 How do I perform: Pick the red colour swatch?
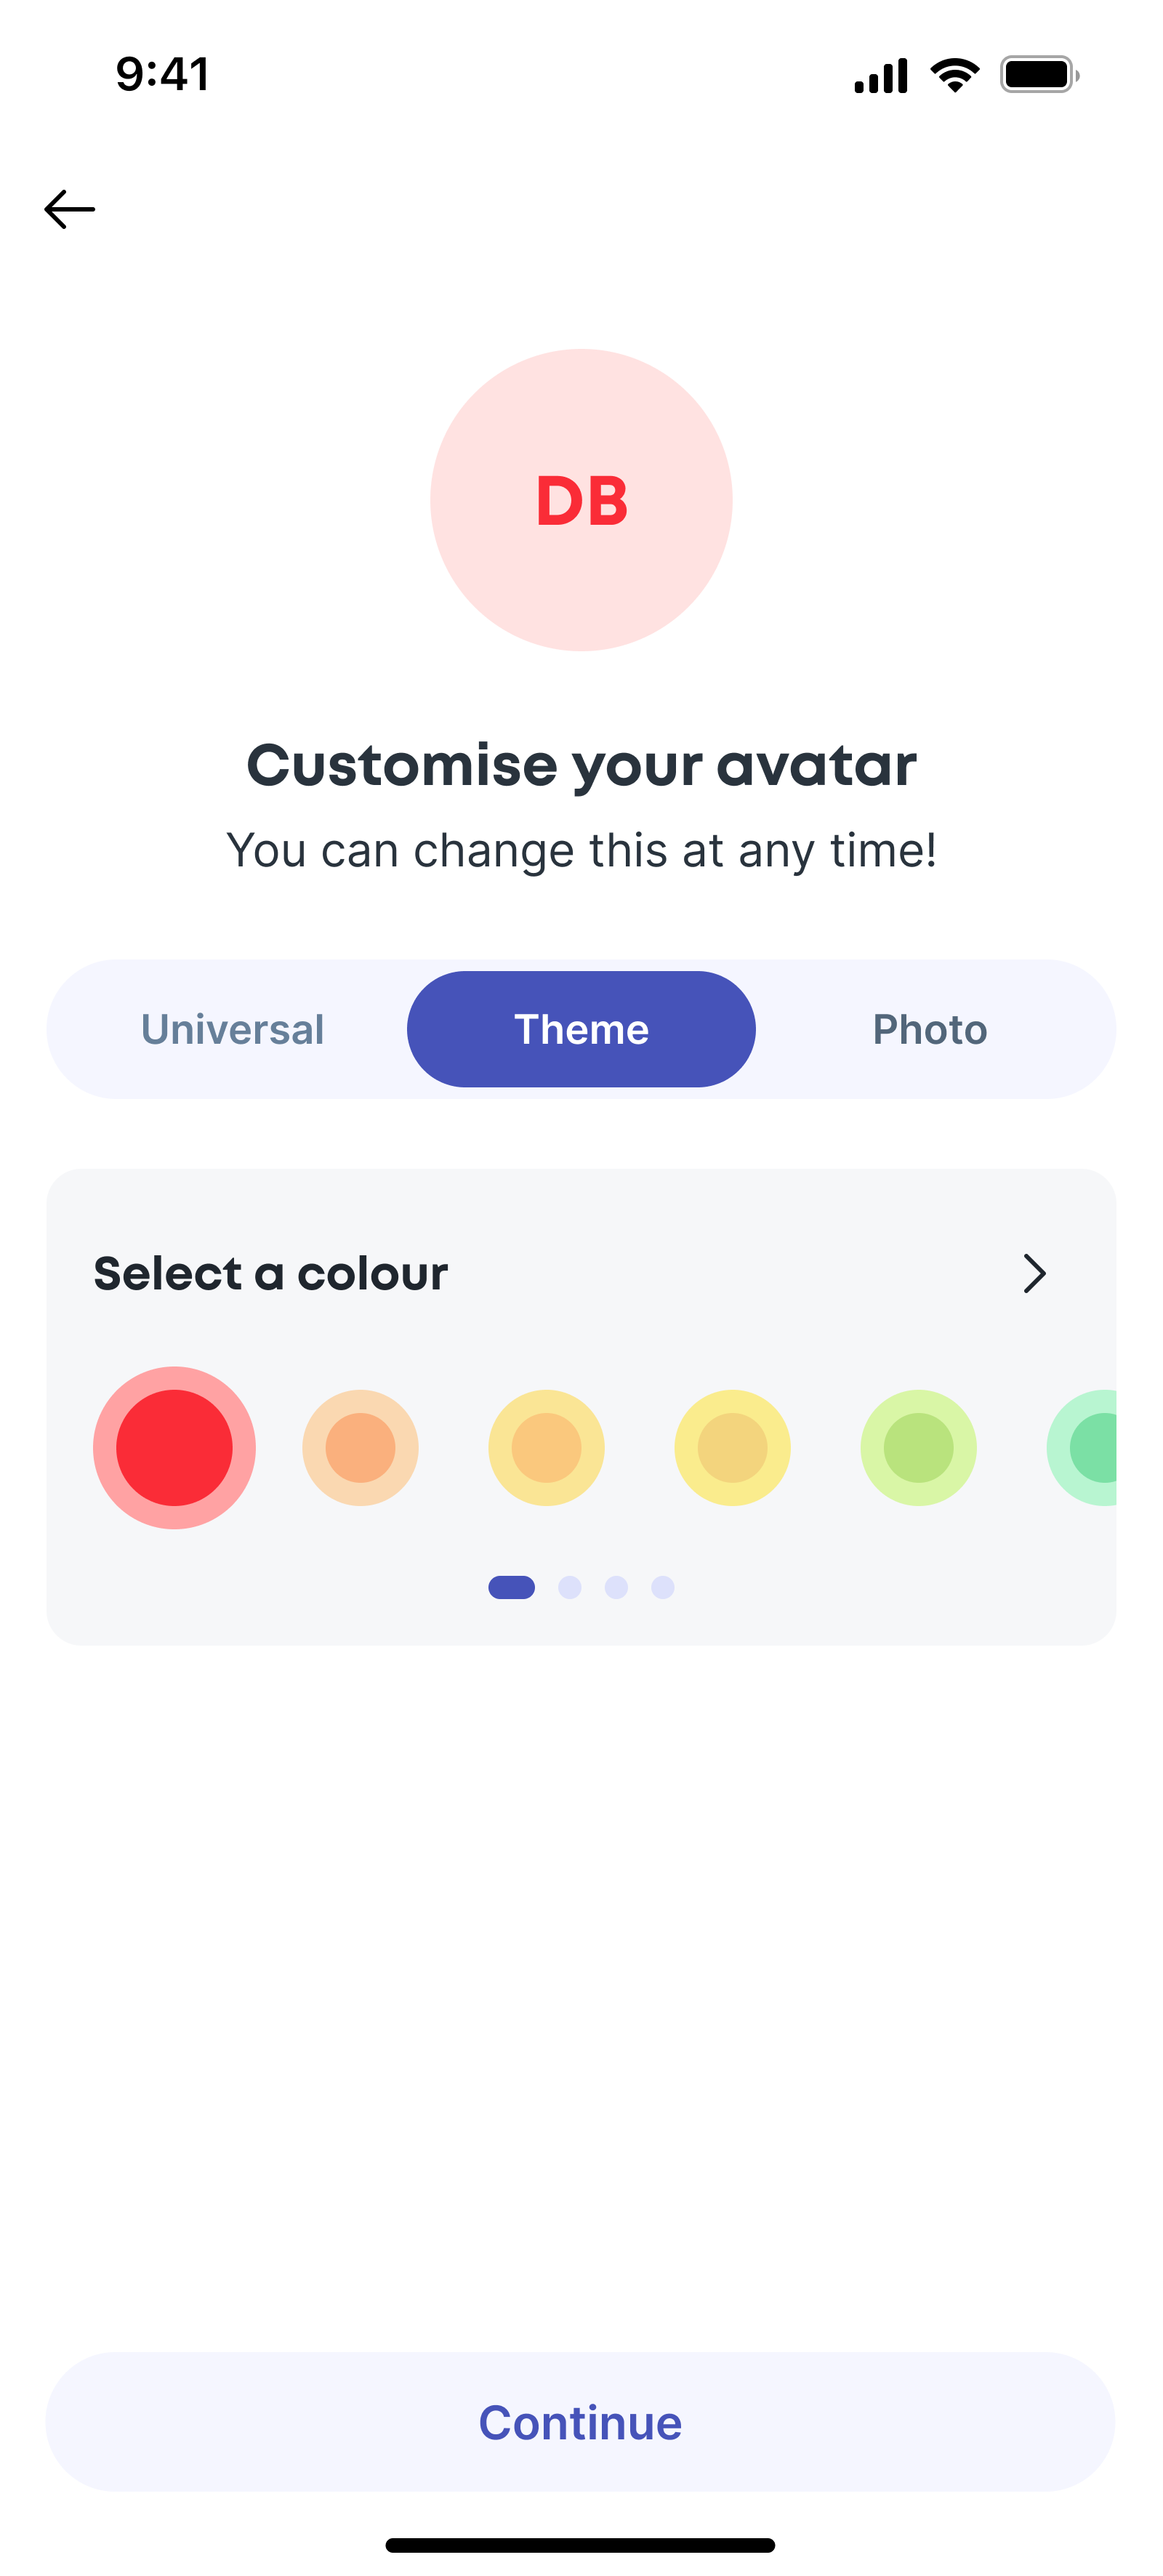click(x=174, y=1448)
